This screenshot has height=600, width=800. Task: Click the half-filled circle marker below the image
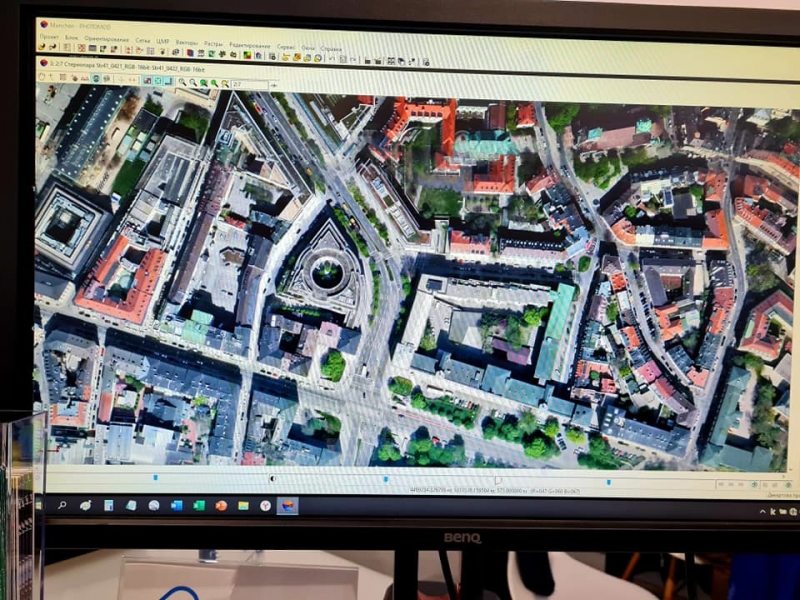pos(273,478)
